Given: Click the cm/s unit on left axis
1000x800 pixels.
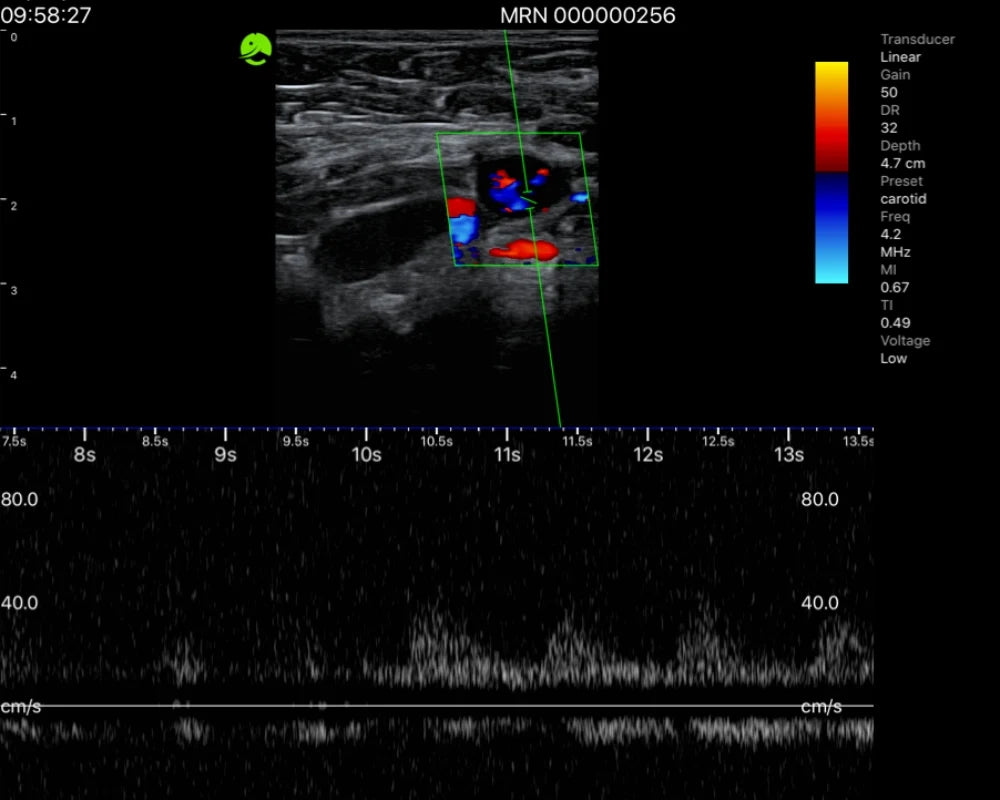Looking at the screenshot, I should pos(20,707).
